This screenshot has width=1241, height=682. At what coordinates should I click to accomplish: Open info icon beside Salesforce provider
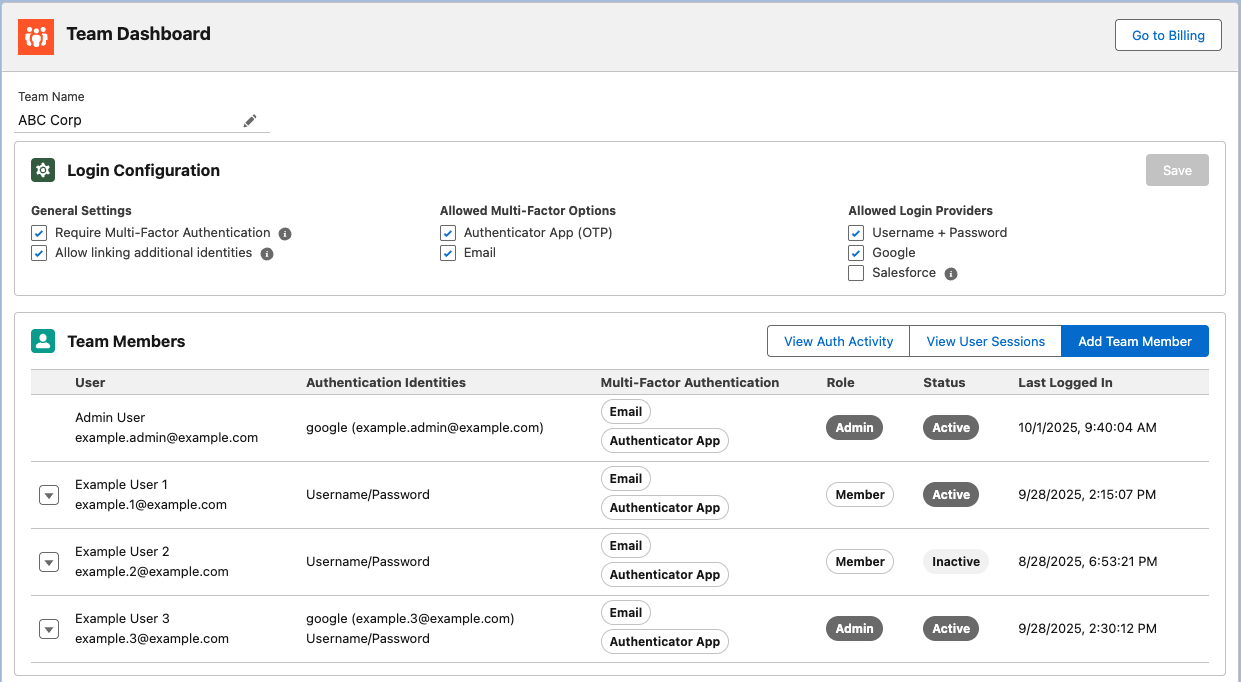point(951,274)
